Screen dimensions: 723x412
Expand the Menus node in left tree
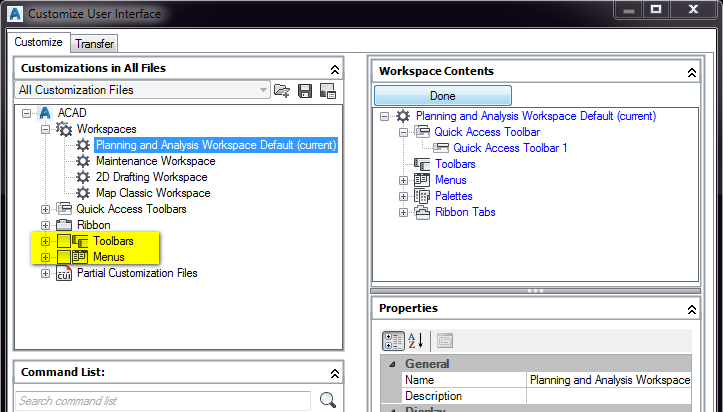point(45,257)
